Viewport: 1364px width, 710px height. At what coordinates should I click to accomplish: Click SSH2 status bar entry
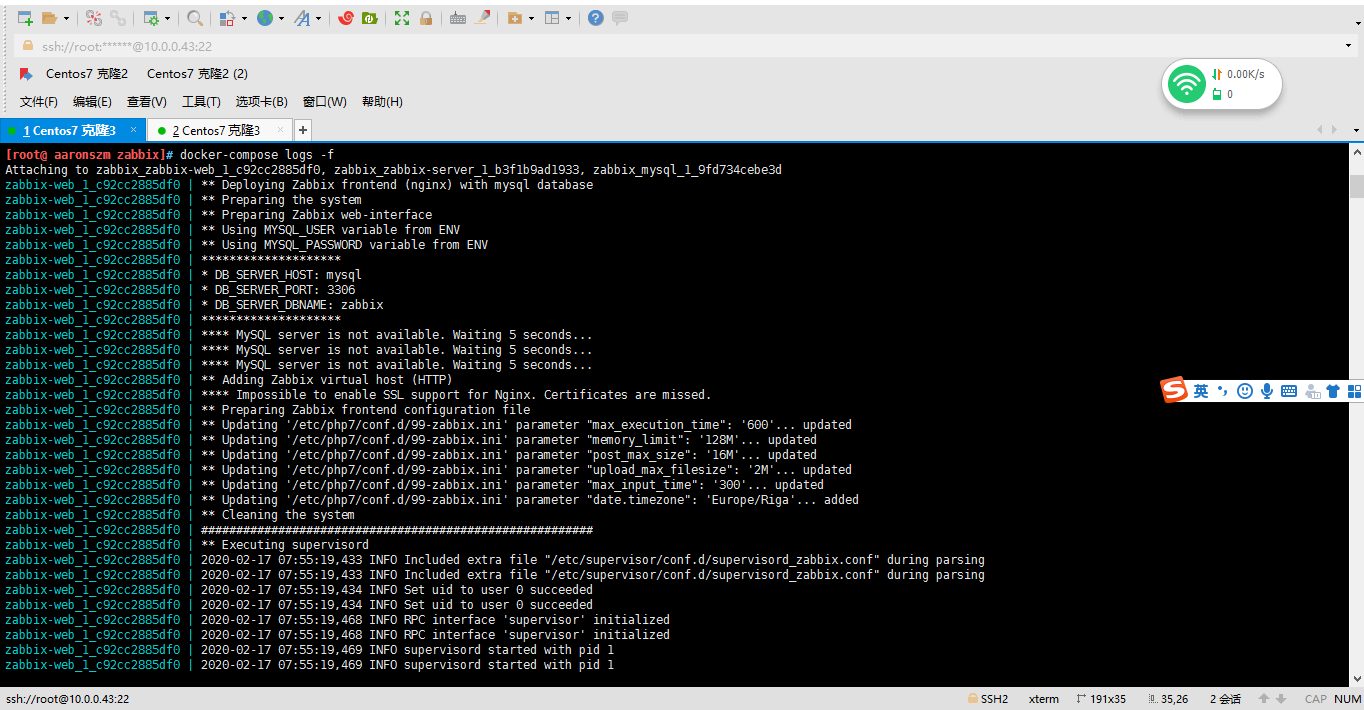tap(988, 699)
